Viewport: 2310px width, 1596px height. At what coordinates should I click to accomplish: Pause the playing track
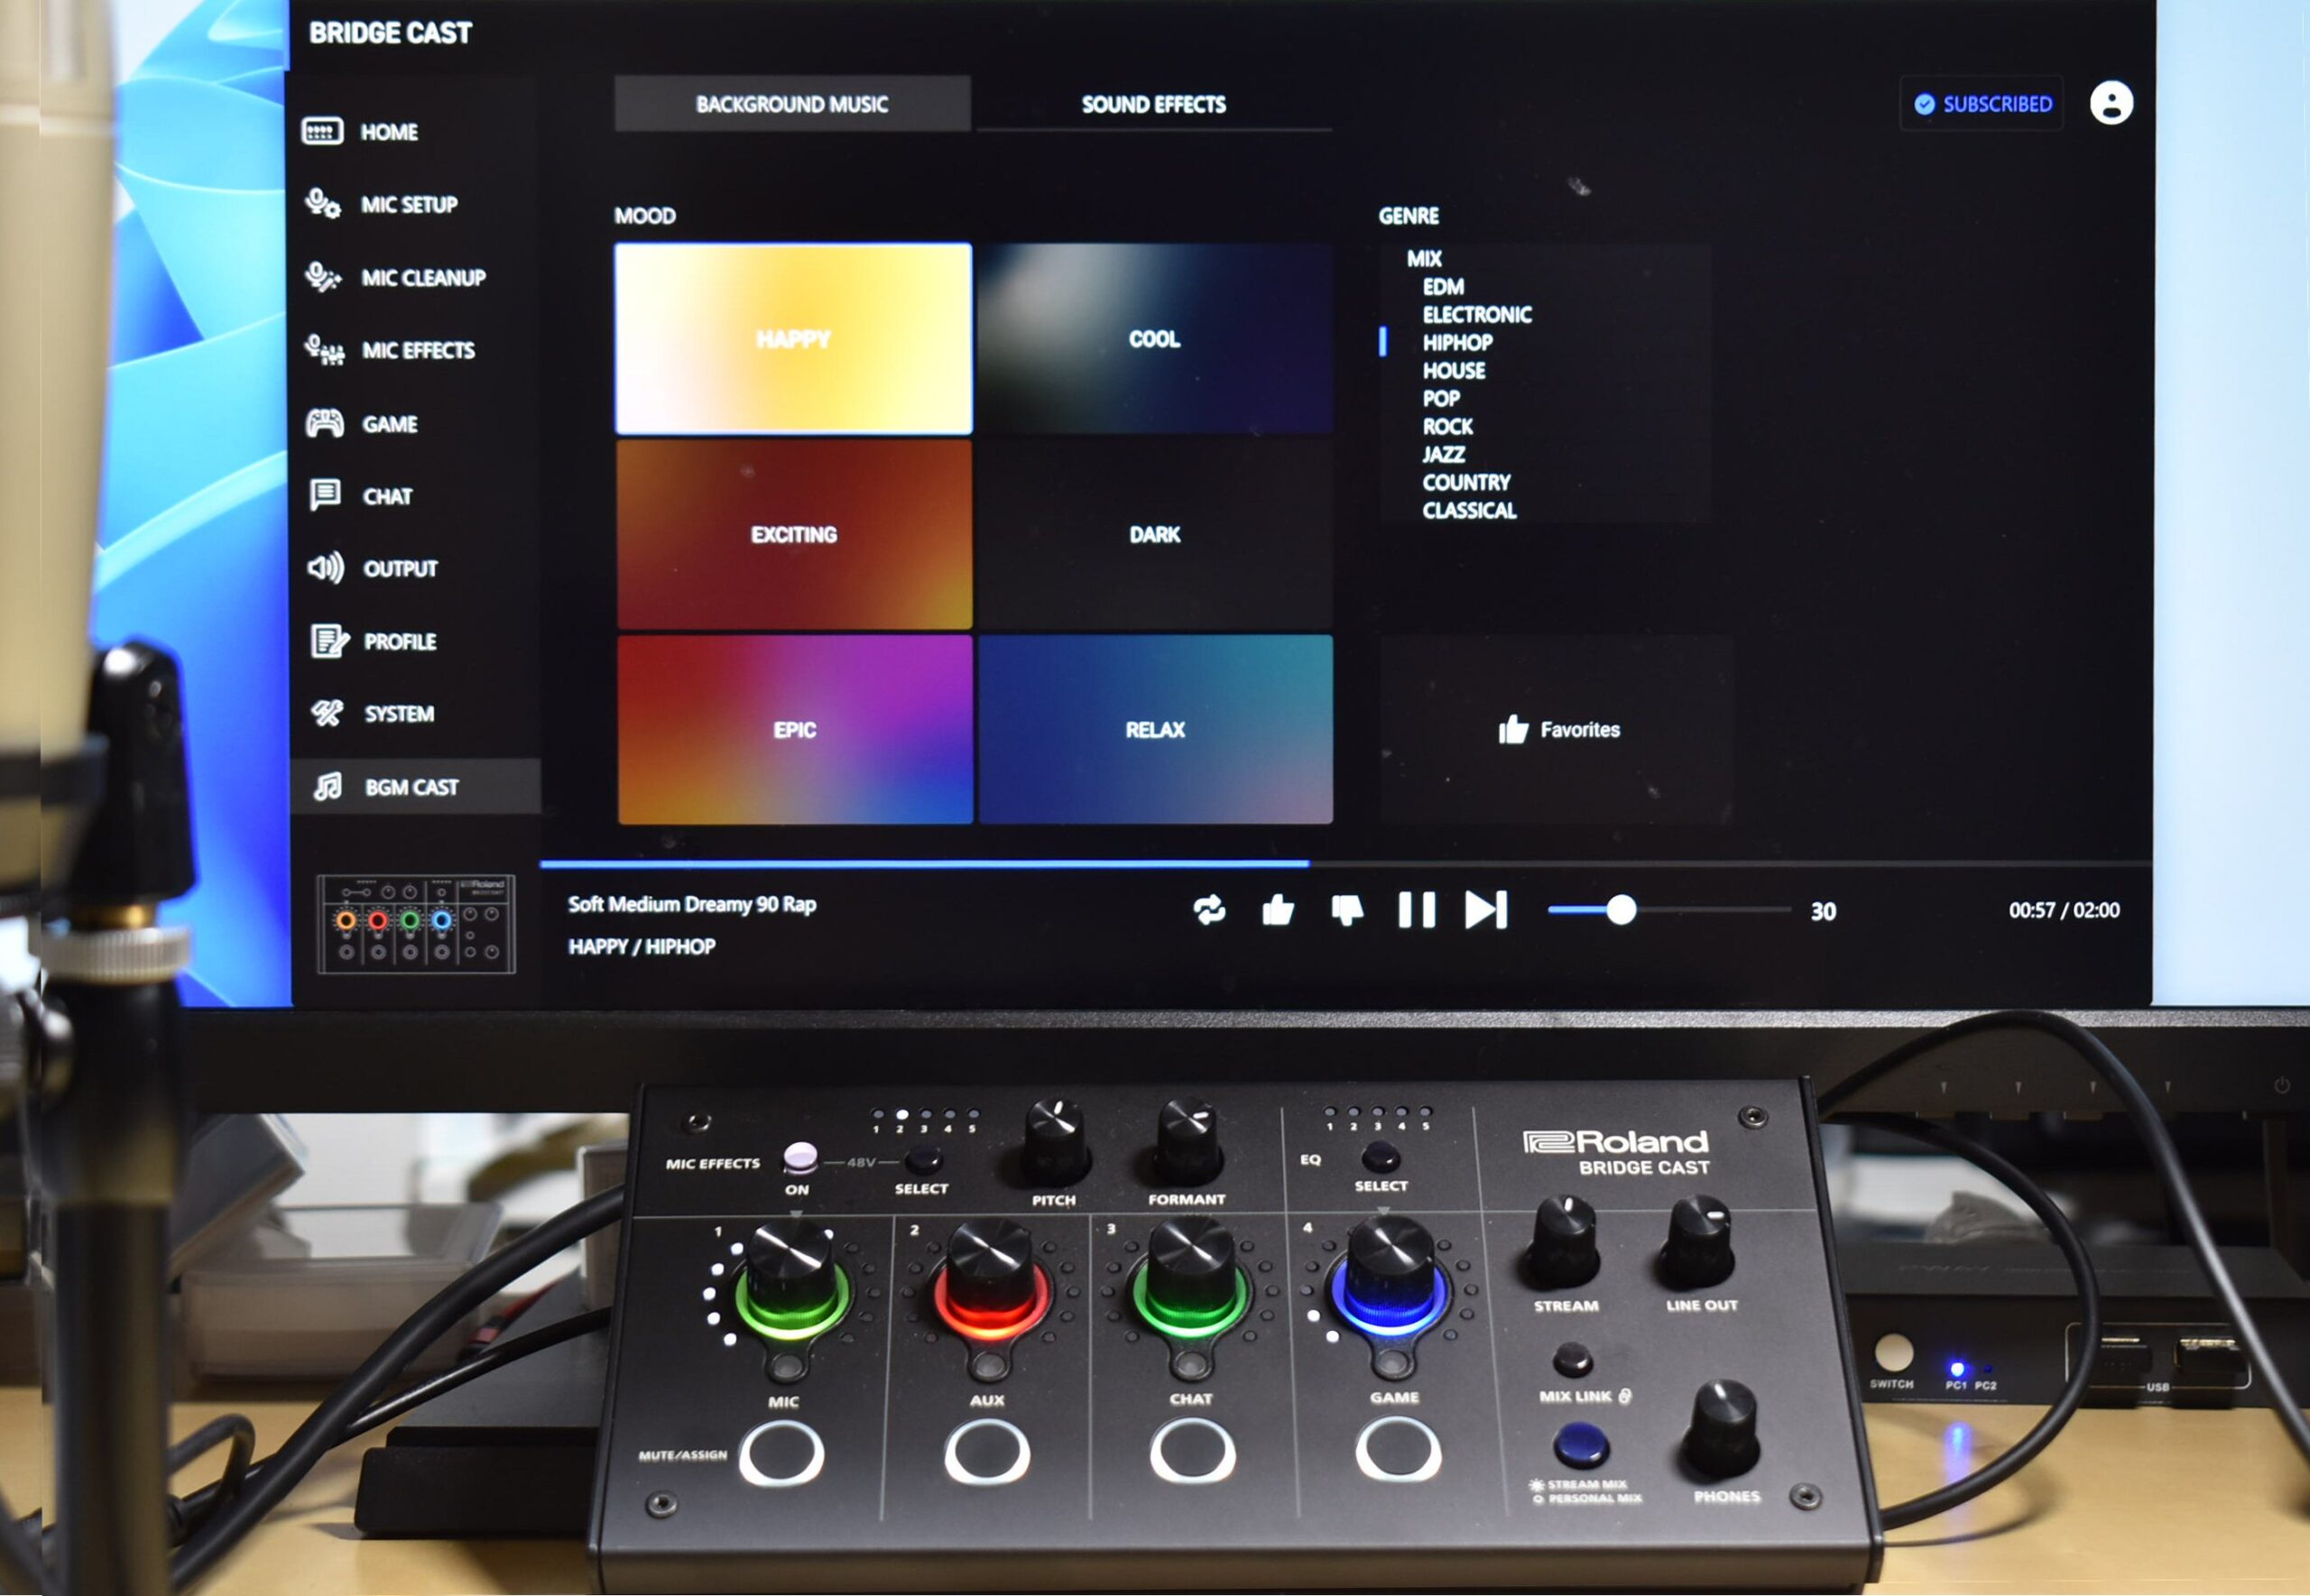tap(1416, 910)
